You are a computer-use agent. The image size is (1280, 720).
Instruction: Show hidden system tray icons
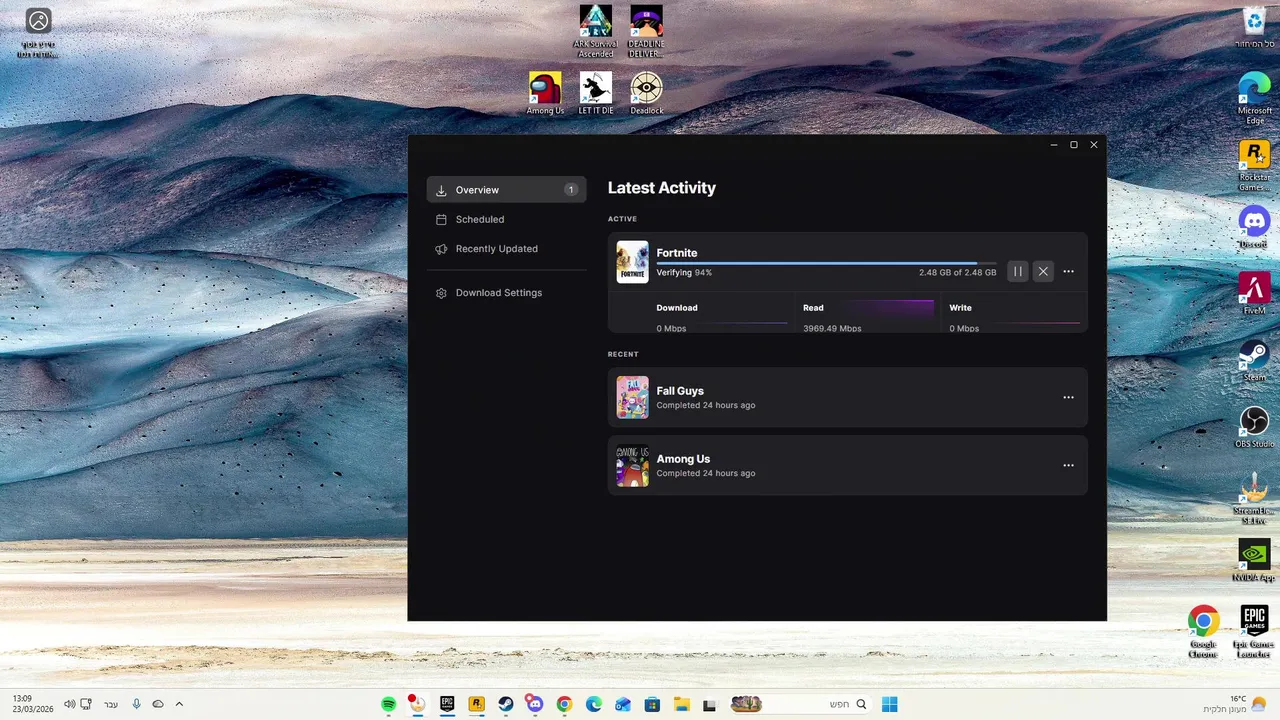[180, 704]
